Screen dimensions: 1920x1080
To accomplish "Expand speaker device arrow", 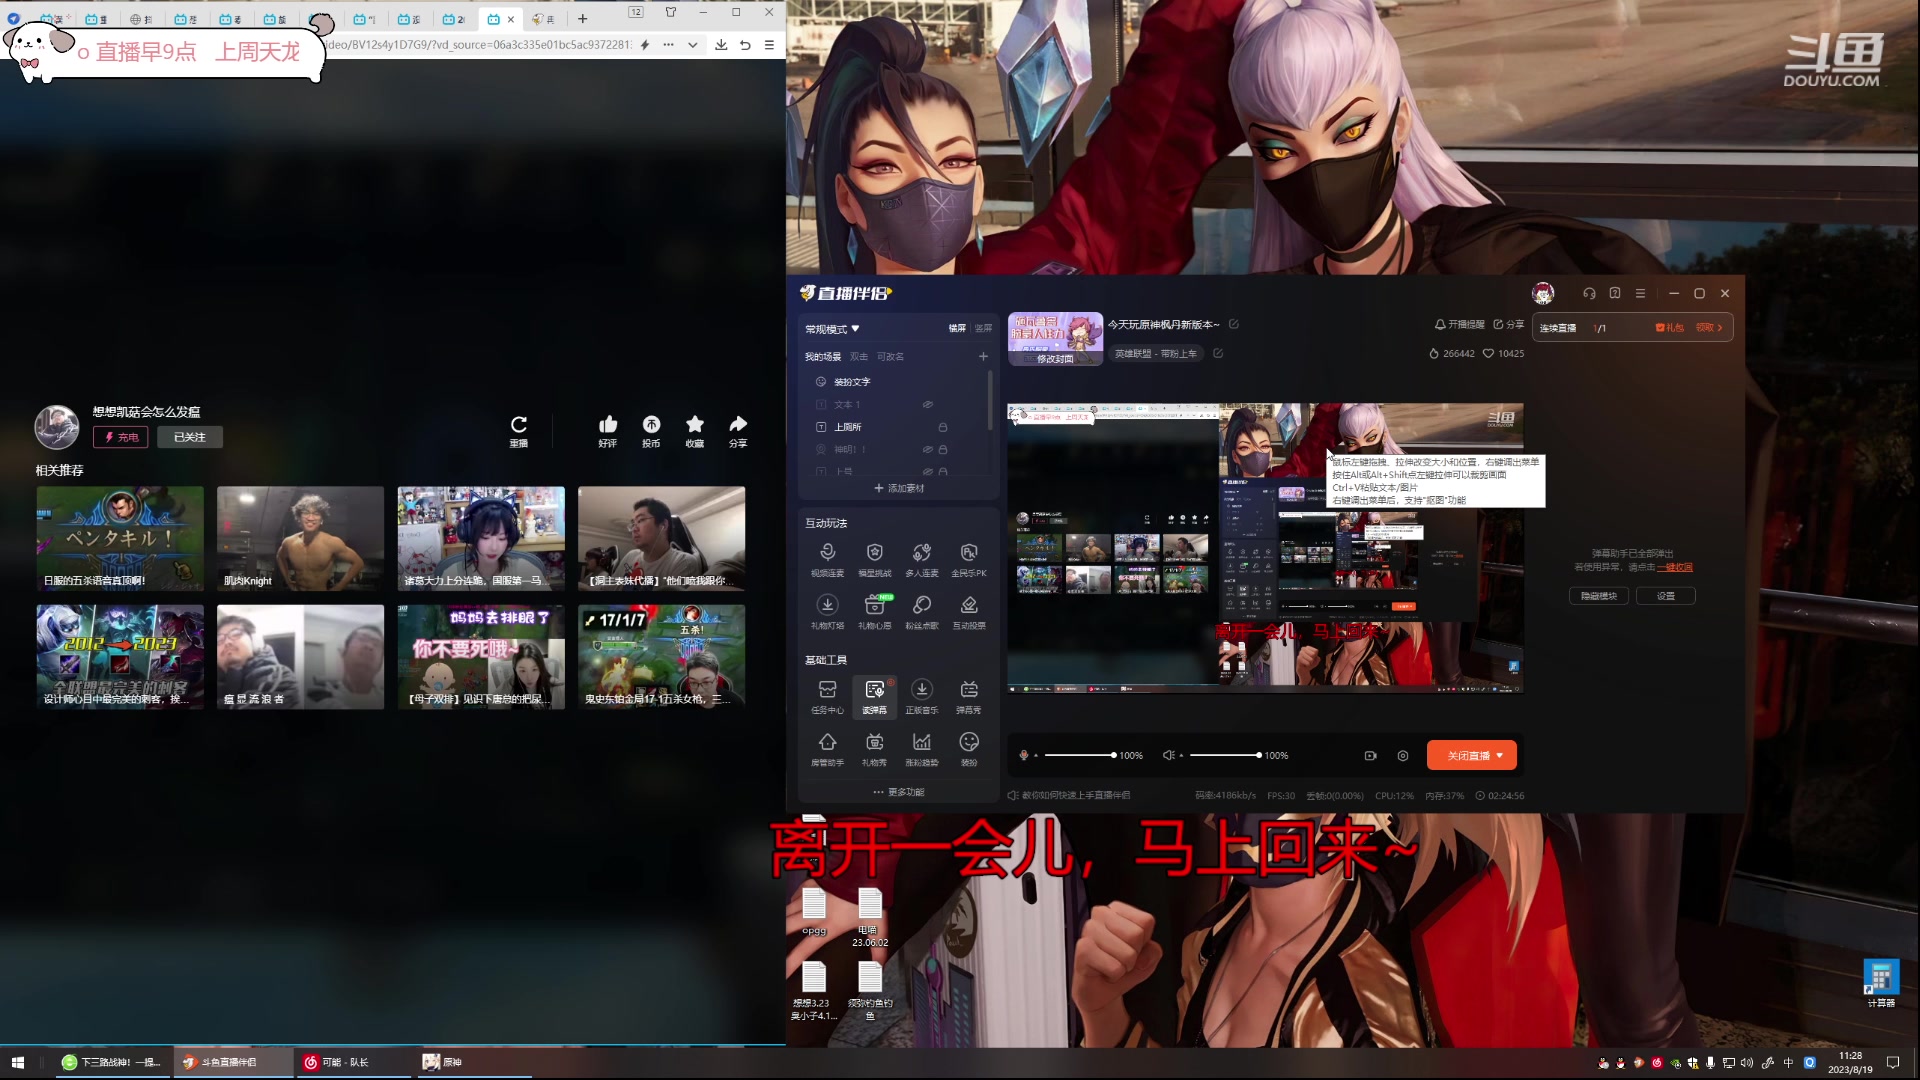I will (x=1181, y=756).
